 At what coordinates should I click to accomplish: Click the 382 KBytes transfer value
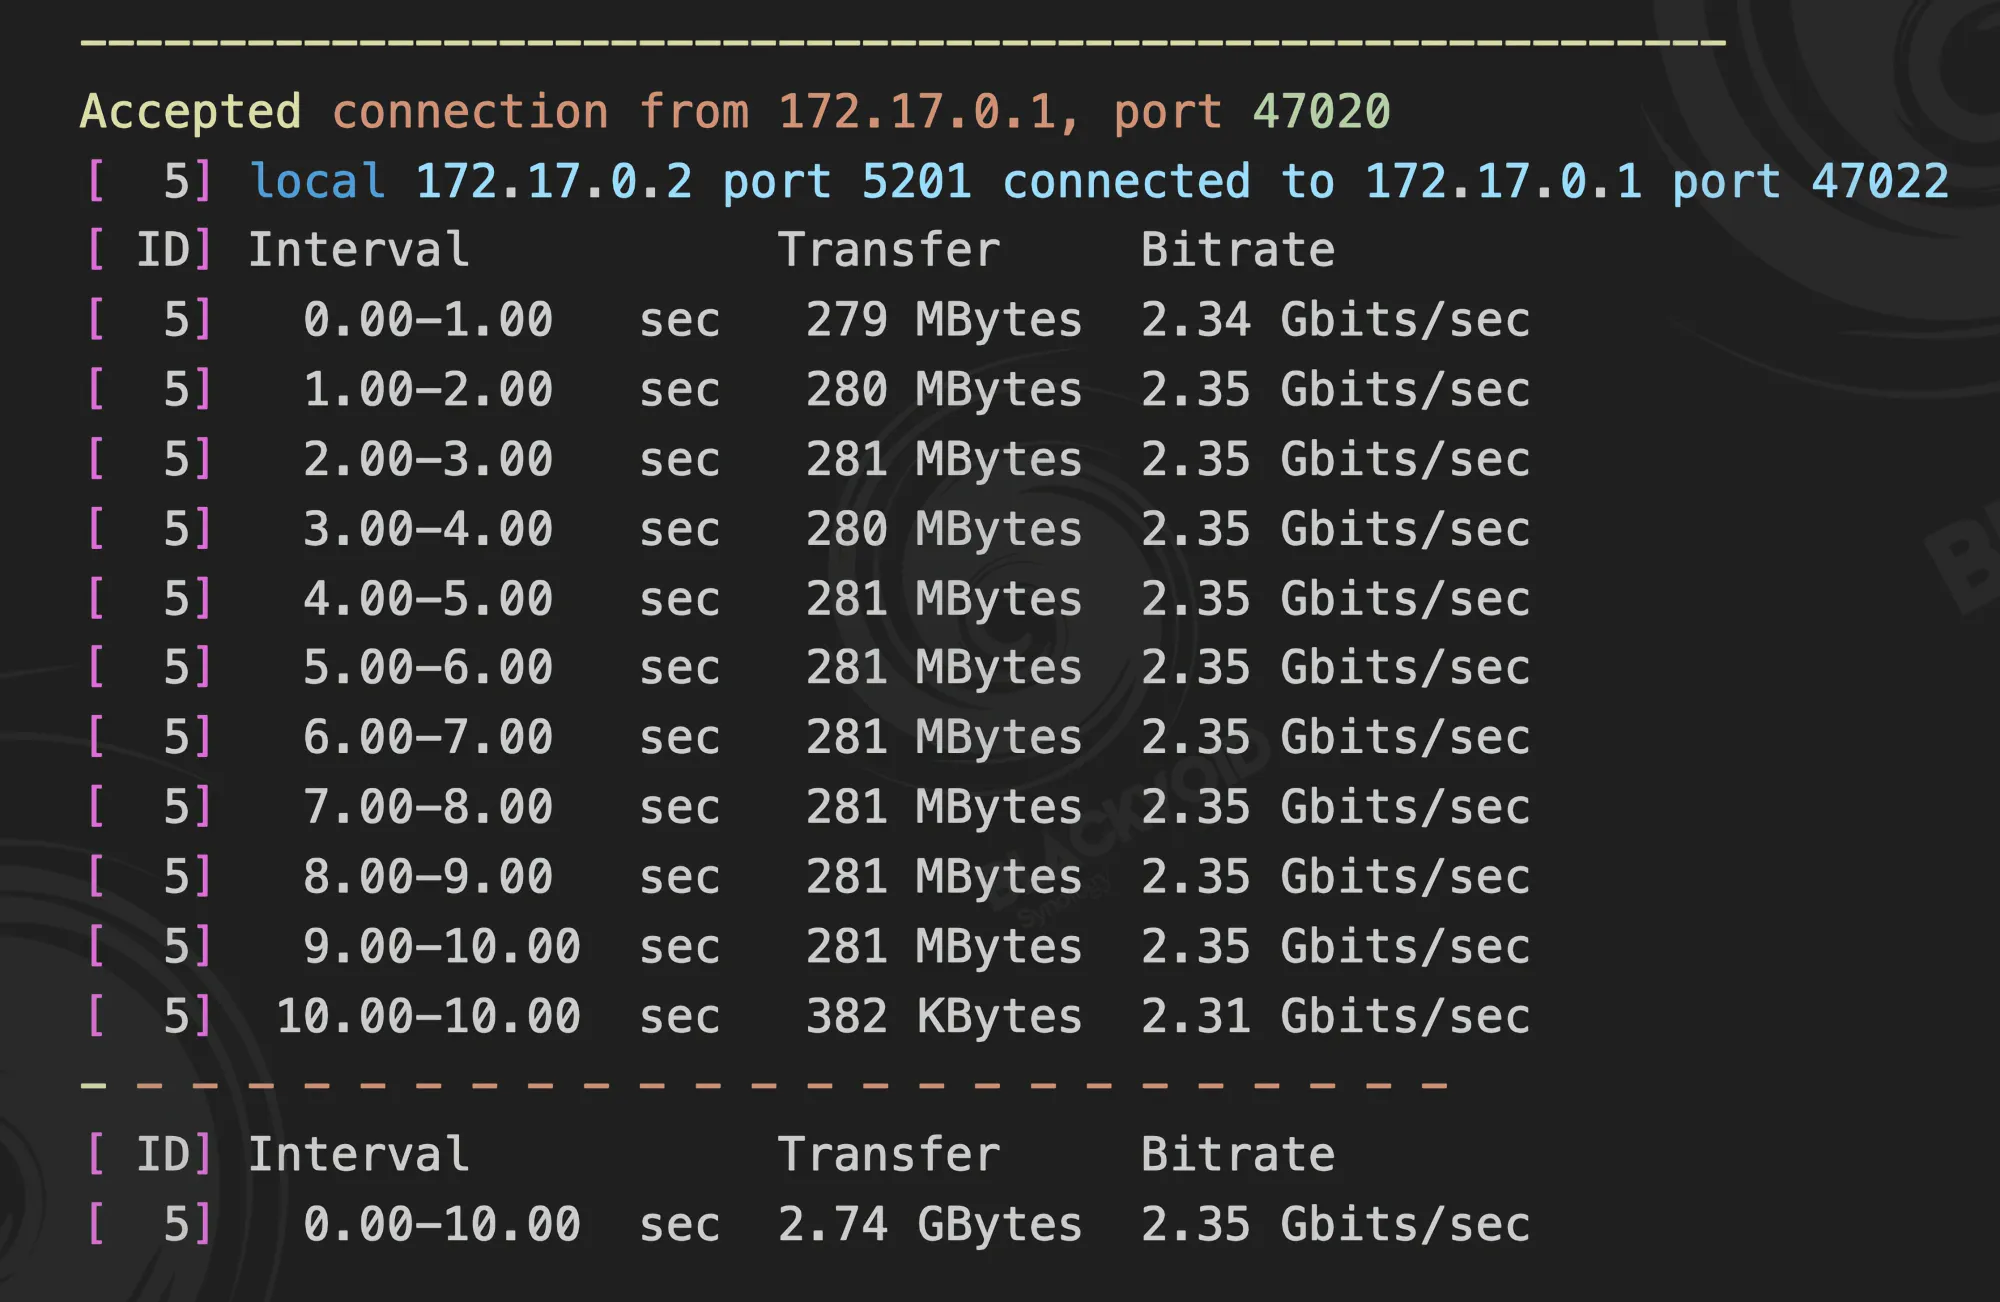(x=944, y=1016)
